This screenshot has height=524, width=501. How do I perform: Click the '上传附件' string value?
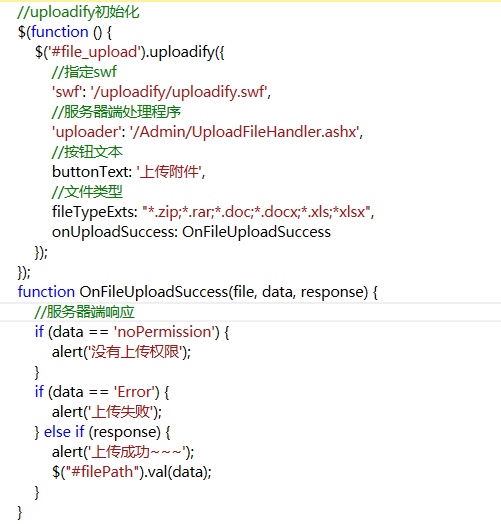click(x=169, y=172)
